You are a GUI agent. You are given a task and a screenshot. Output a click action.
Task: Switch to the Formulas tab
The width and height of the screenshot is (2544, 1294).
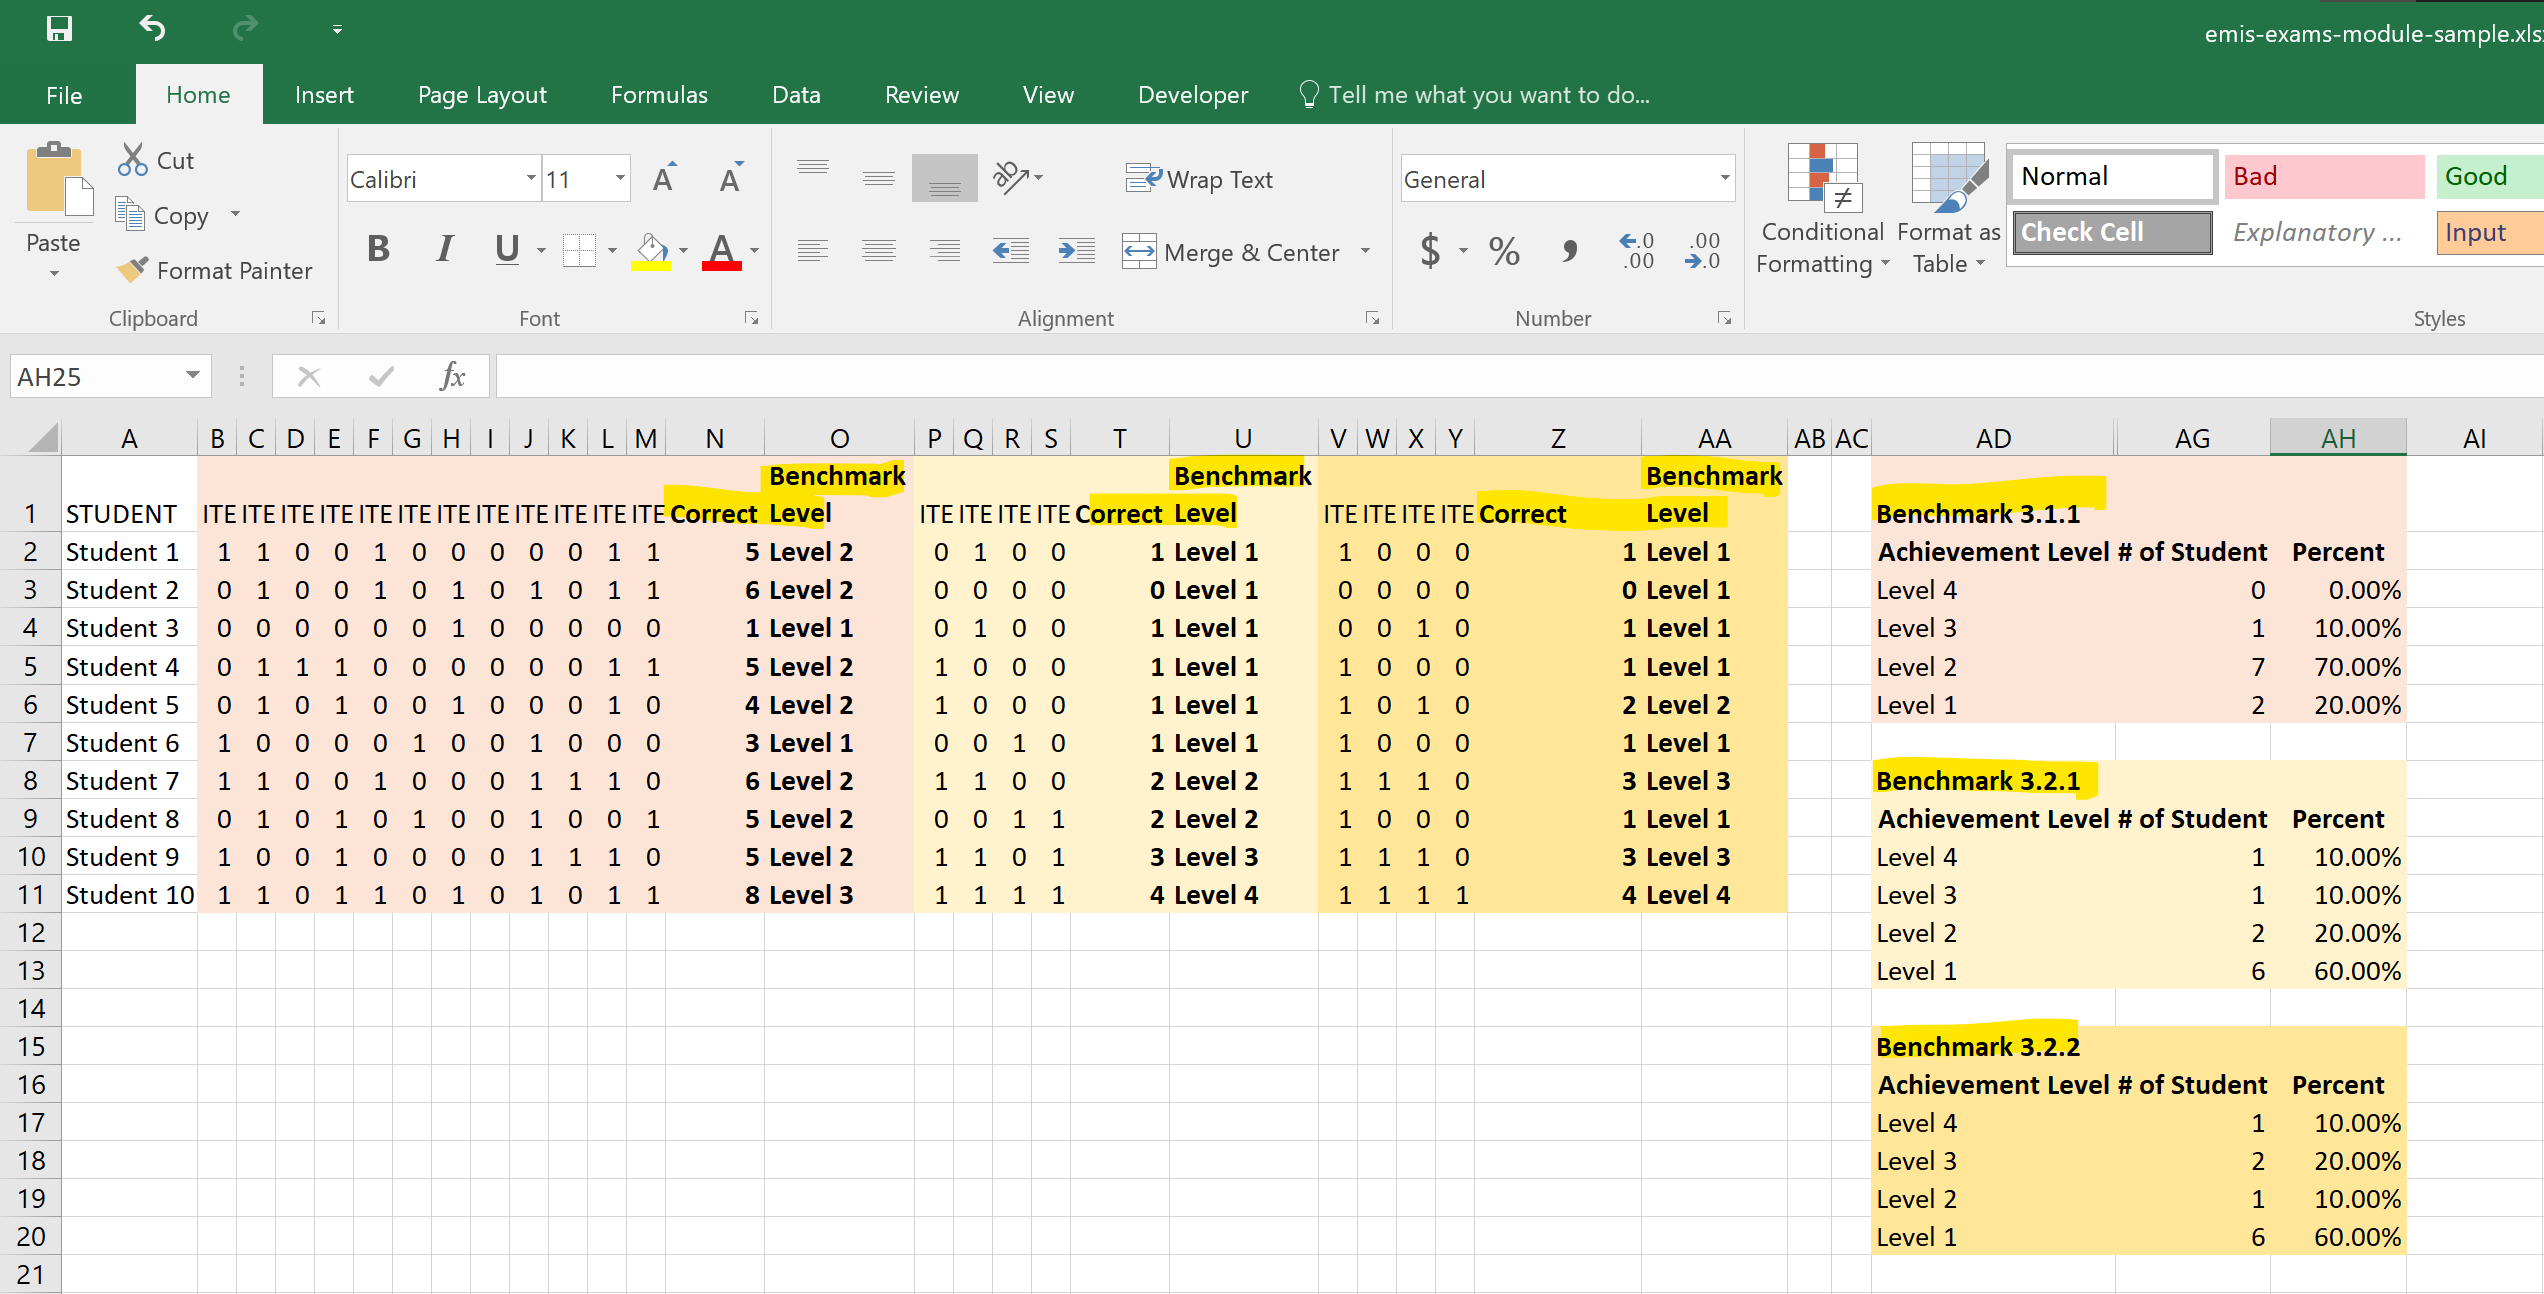point(659,95)
